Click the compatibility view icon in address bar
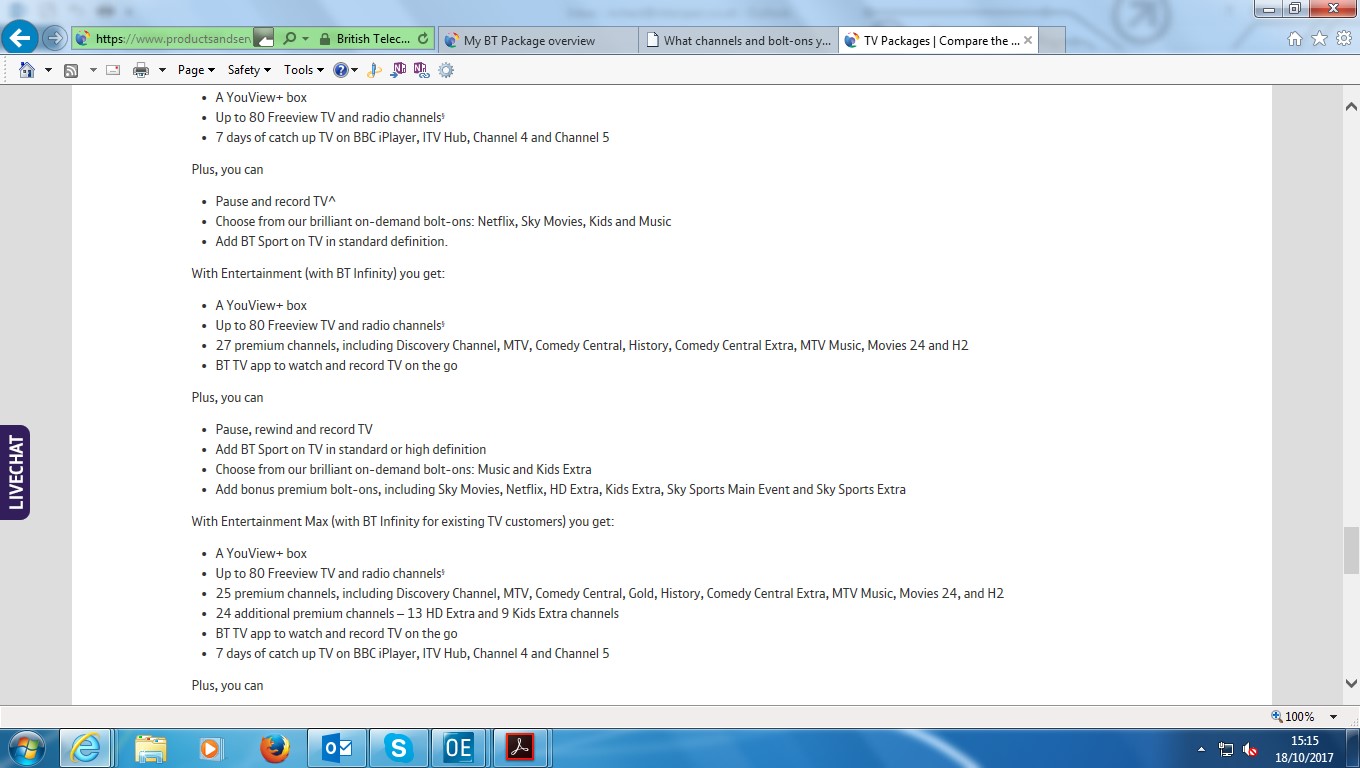Screen dimensions: 1360x768 point(264,40)
